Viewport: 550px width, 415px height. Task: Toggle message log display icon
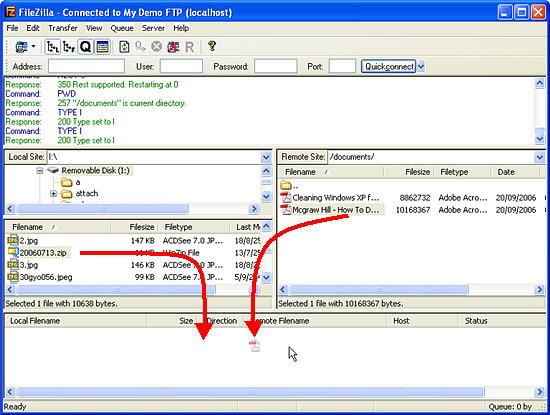[102, 47]
